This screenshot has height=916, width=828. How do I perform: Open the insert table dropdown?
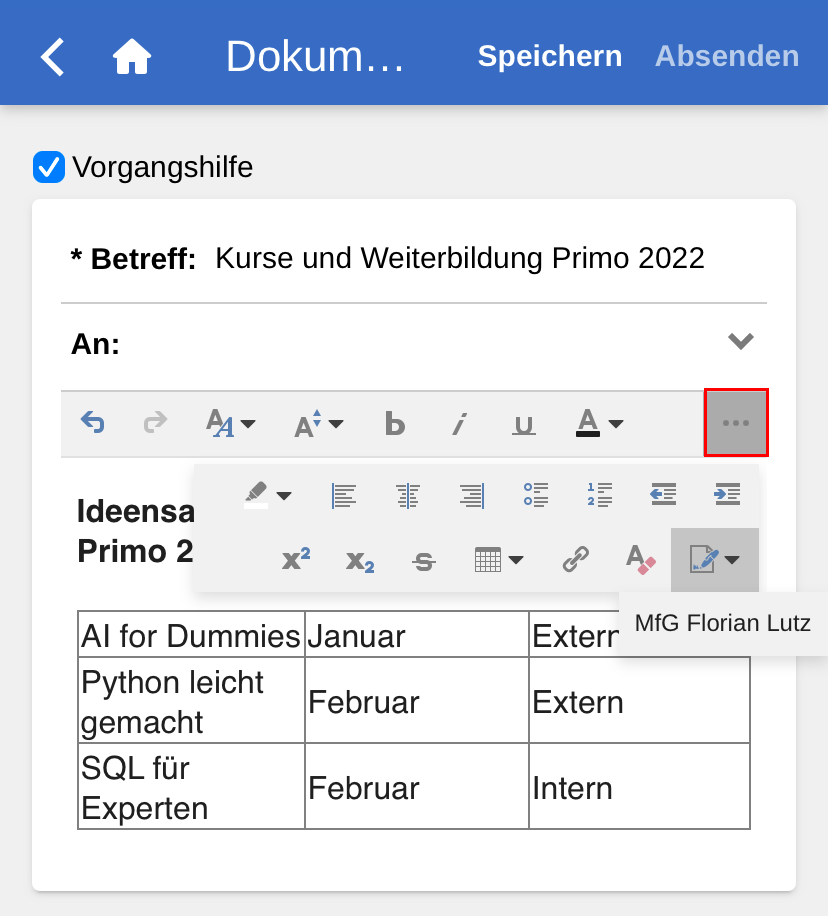pos(498,560)
